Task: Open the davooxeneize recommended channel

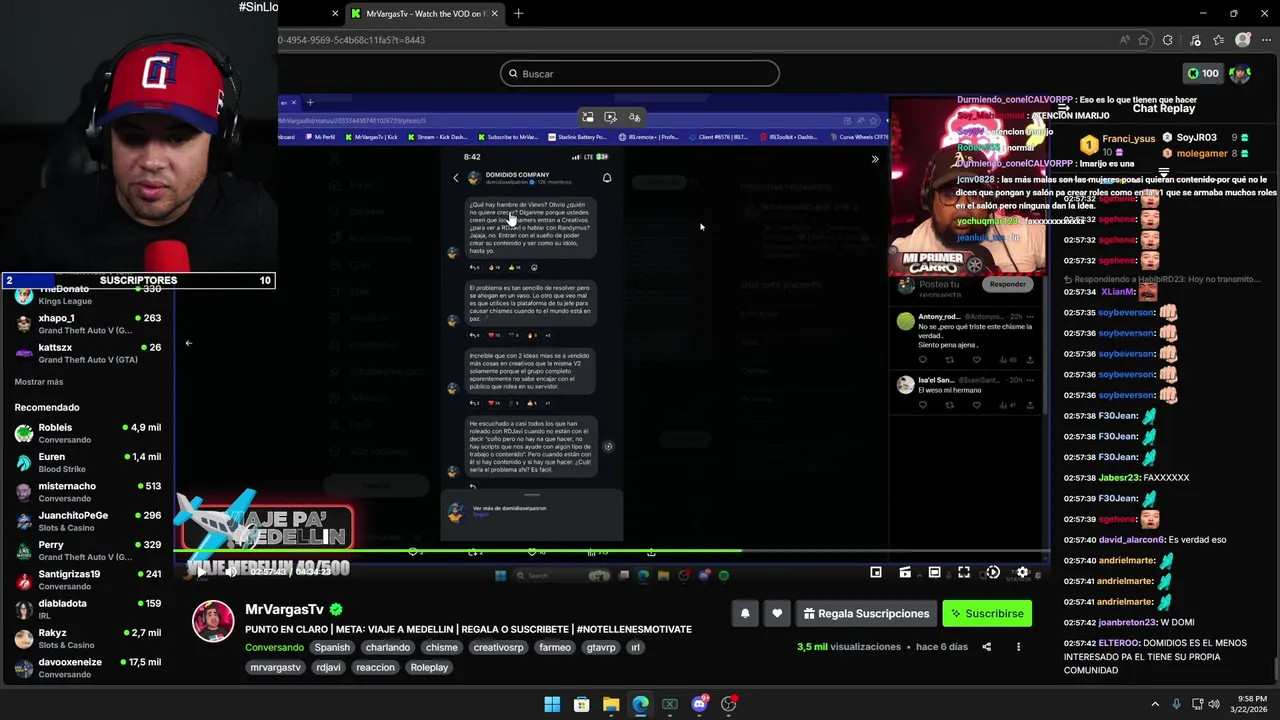Action: [88, 668]
